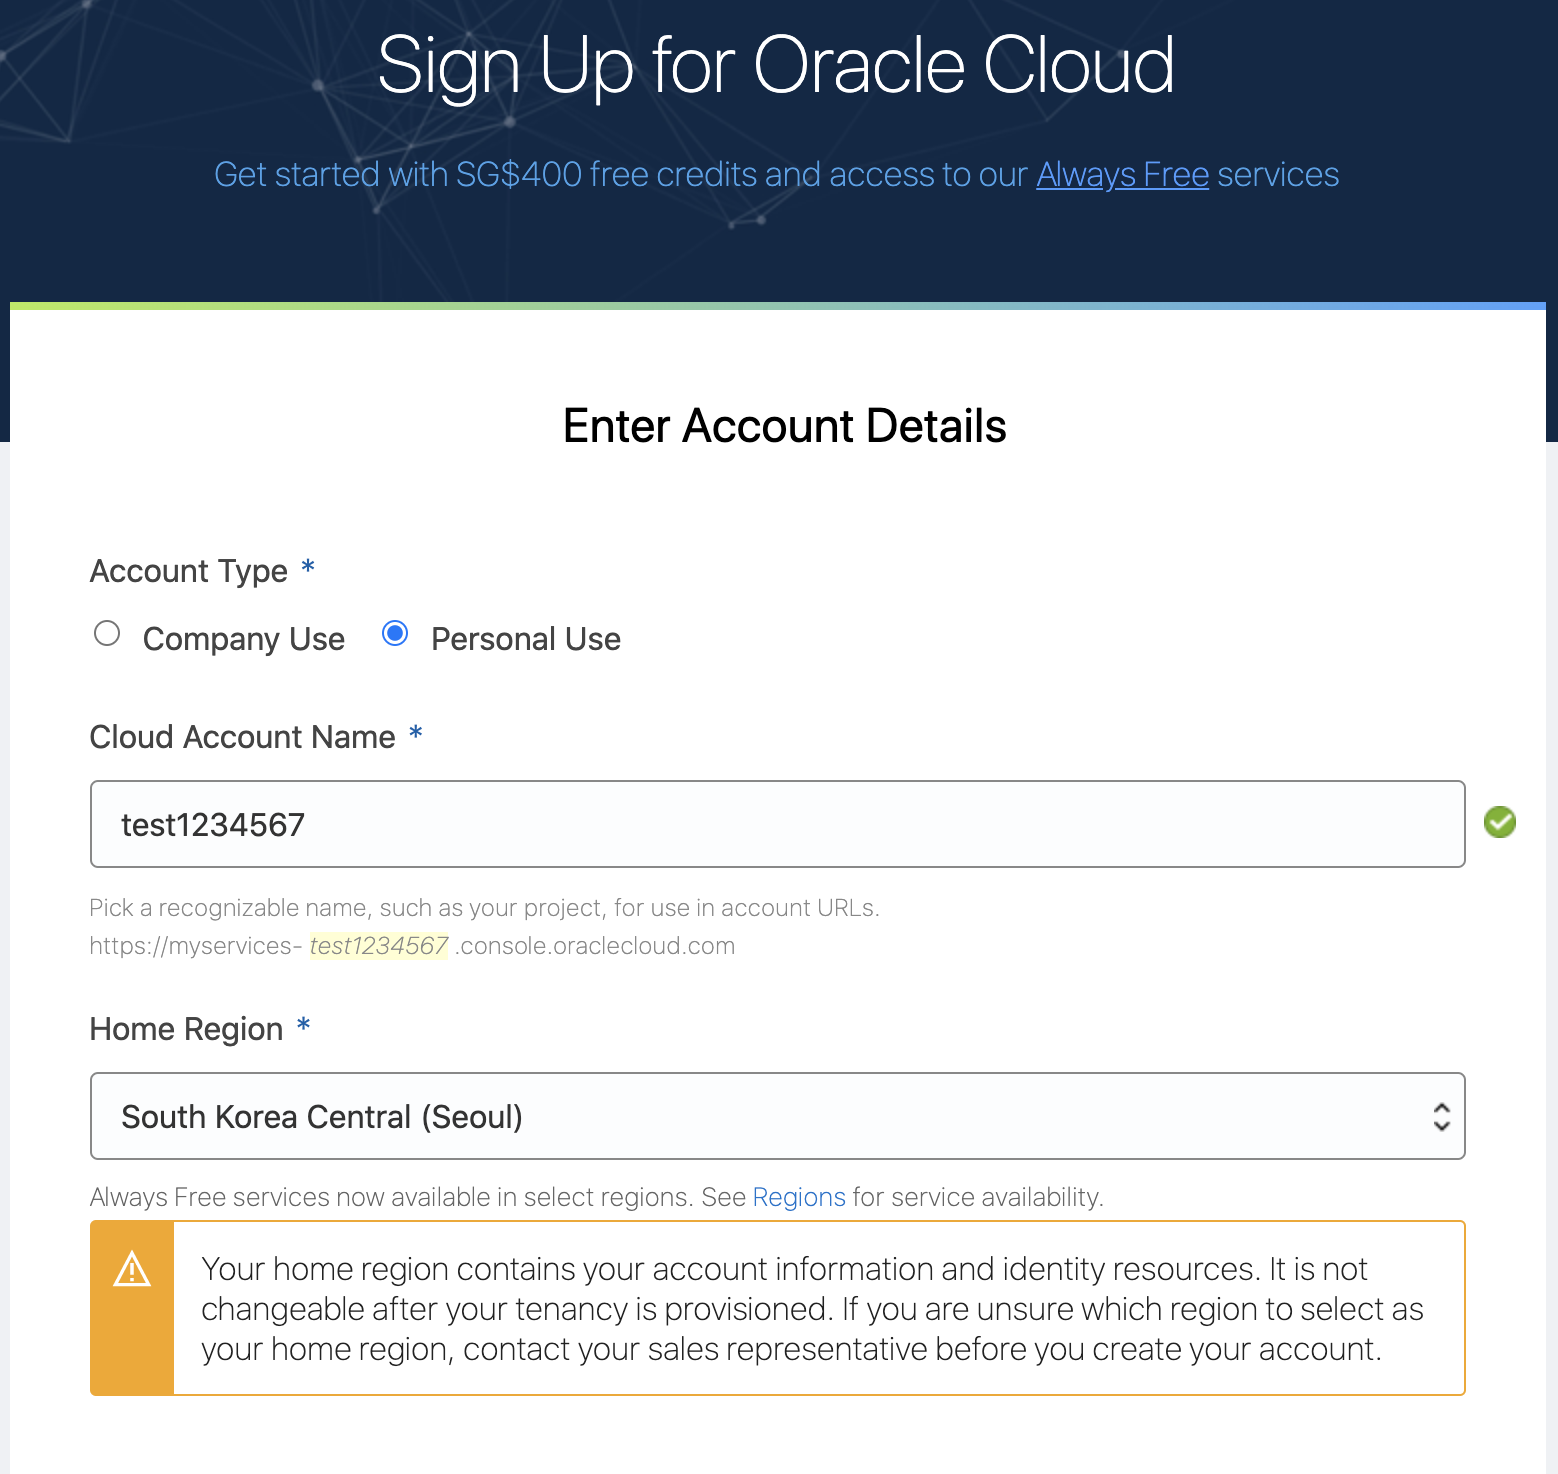Click the orange warning triangle icon
The height and width of the screenshot is (1474, 1558).
[132, 1269]
